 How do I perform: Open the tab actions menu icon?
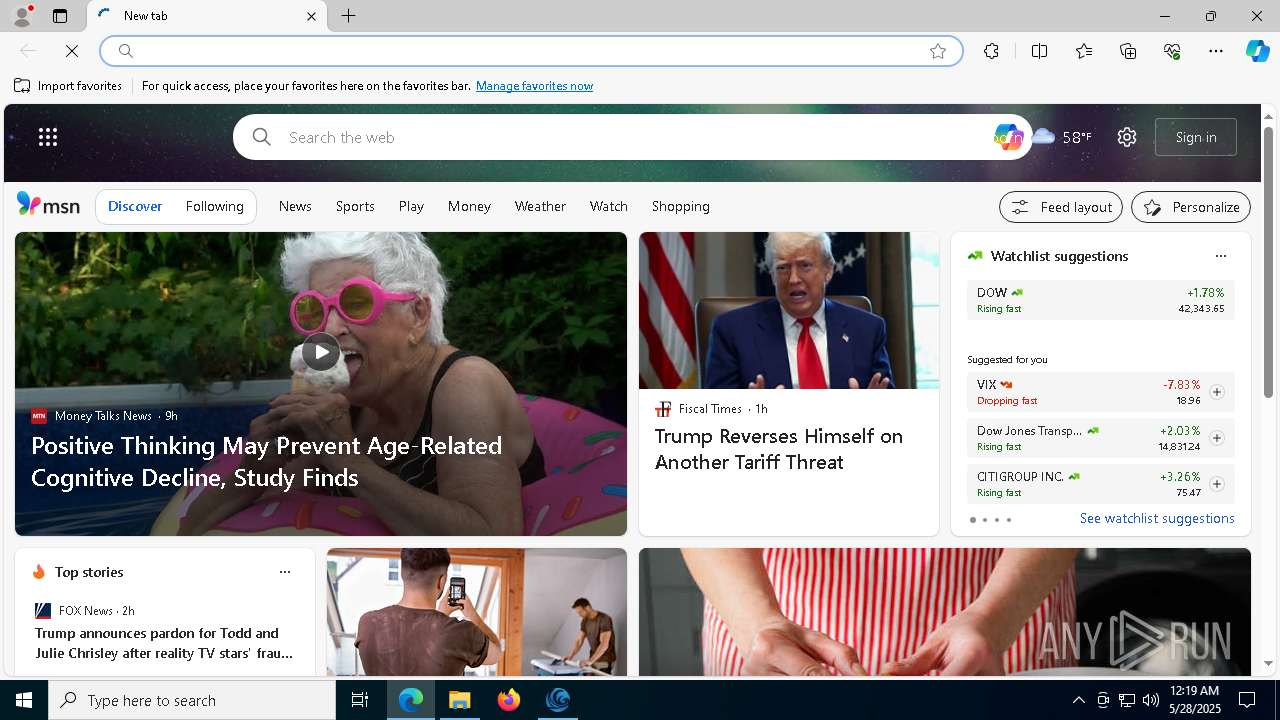tap(60, 16)
